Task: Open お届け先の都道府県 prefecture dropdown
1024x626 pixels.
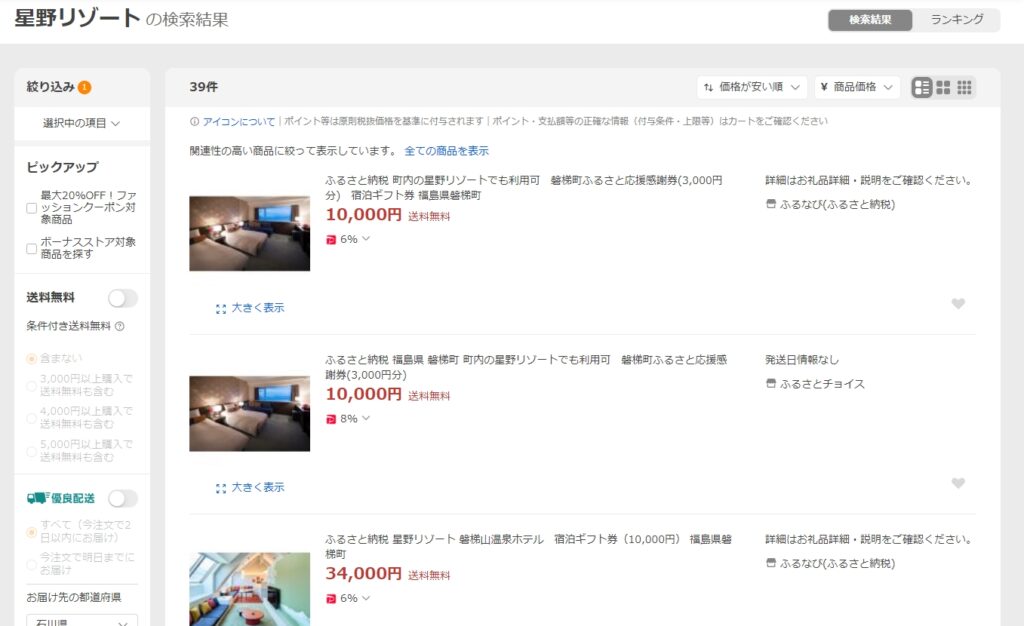Action: (x=82, y=621)
